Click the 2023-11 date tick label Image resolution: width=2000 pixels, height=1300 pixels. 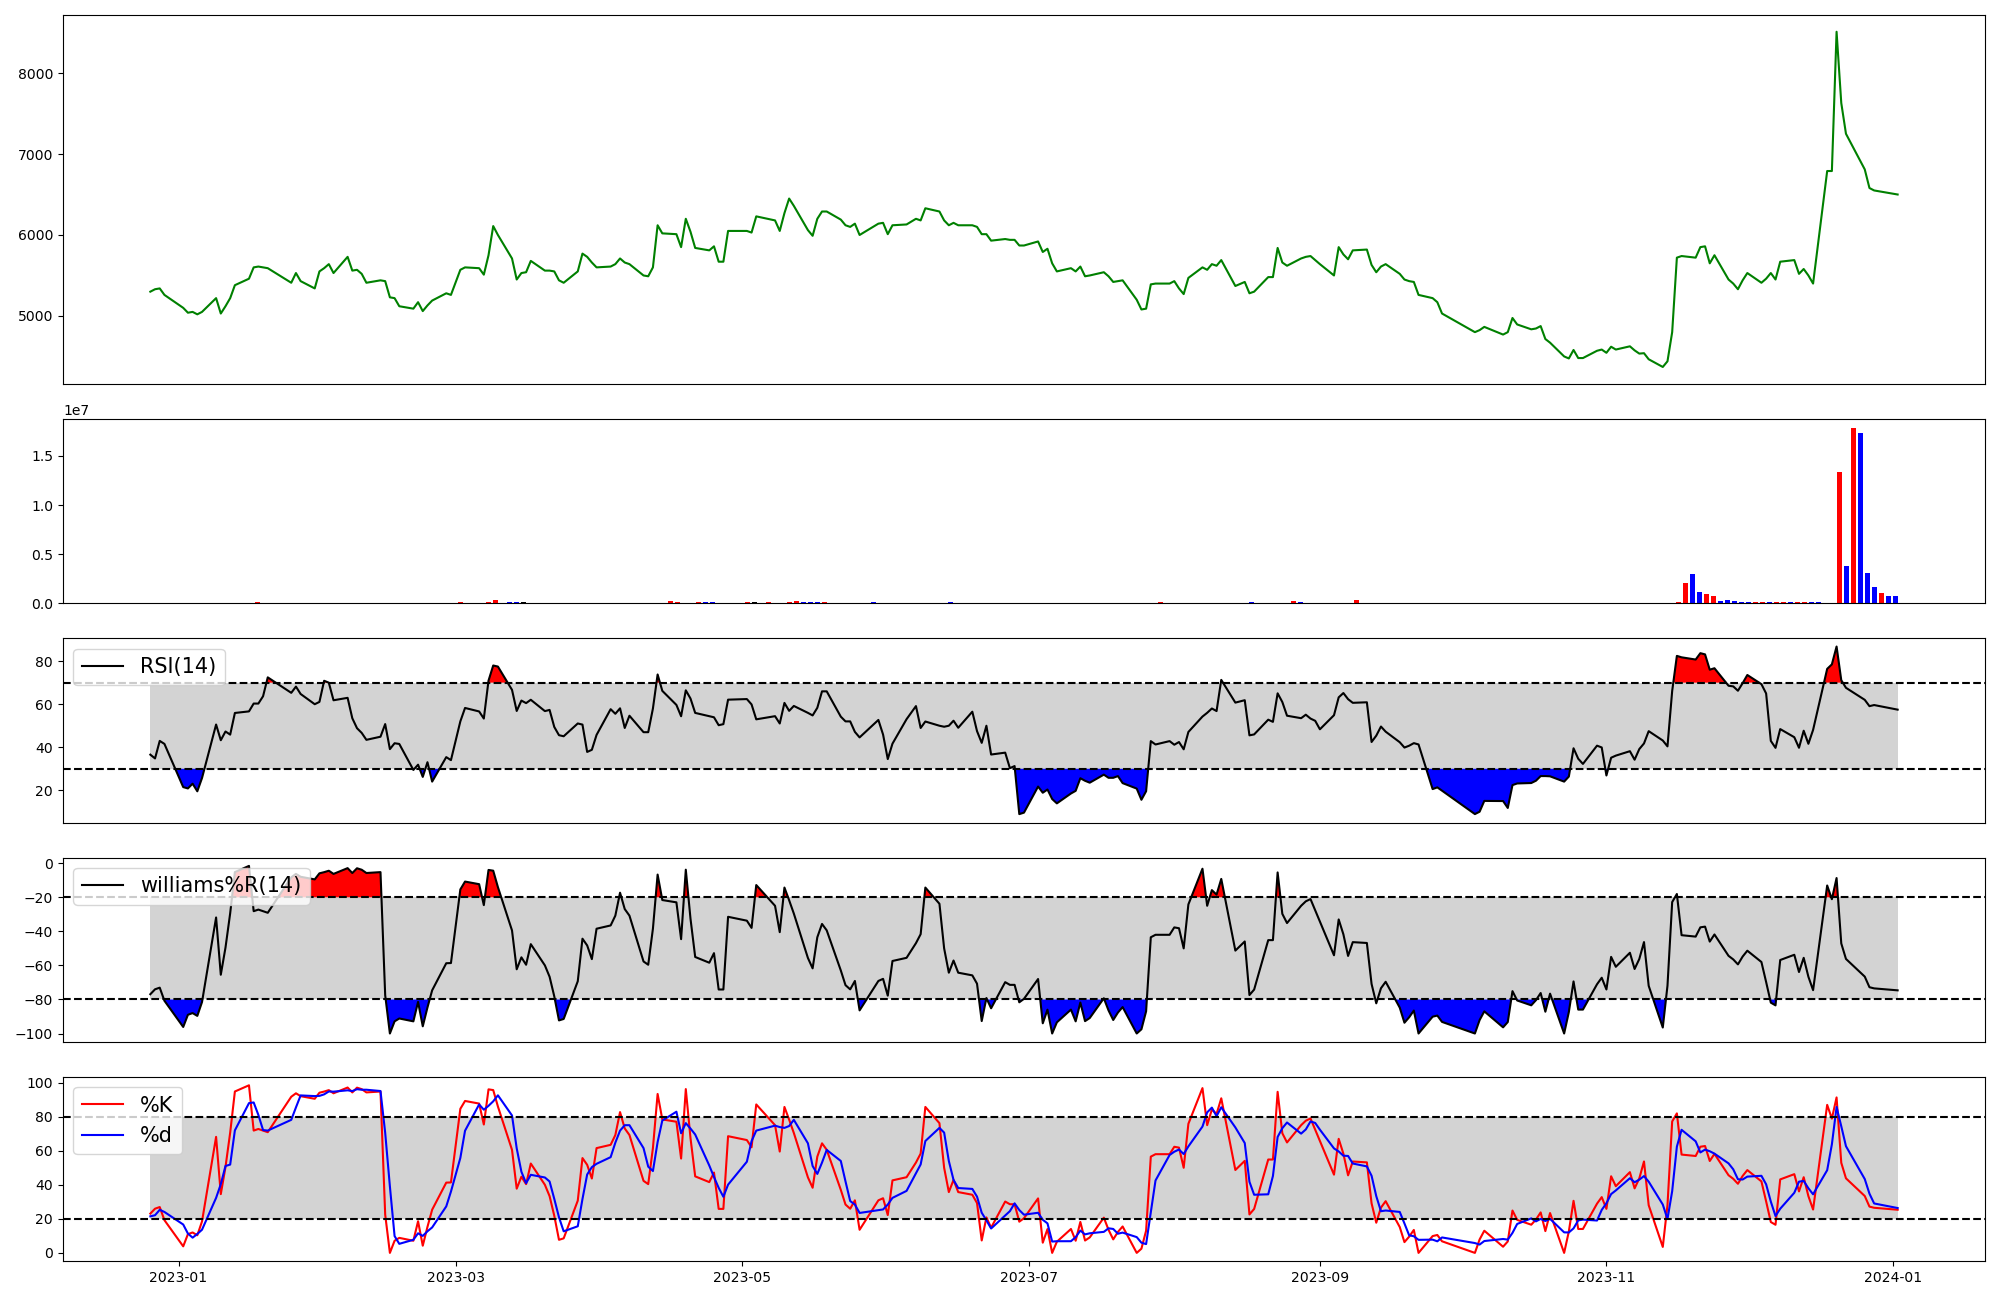click(x=1606, y=1277)
